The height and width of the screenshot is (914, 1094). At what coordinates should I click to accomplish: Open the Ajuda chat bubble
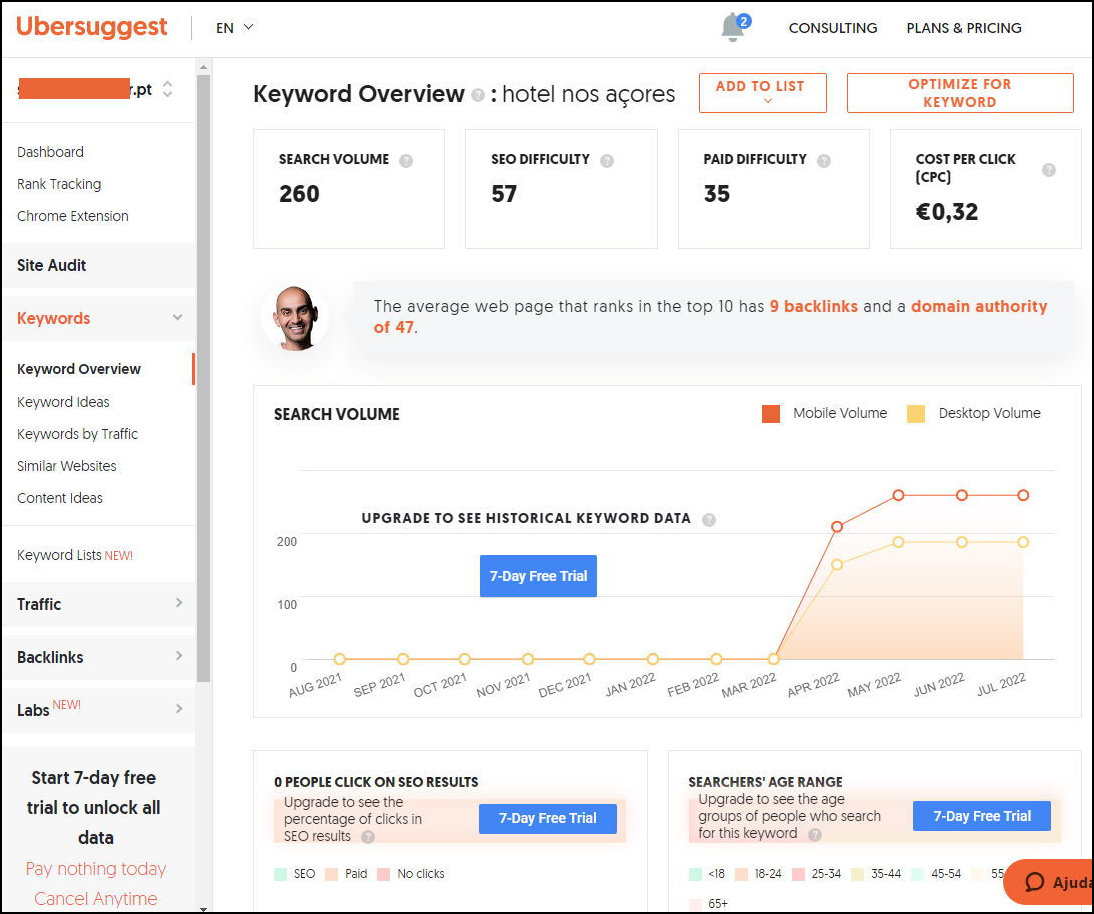coord(1049,882)
